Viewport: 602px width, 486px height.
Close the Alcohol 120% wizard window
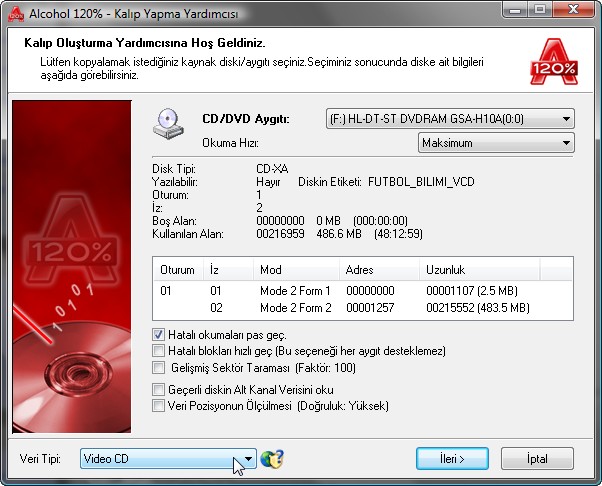click(574, 10)
